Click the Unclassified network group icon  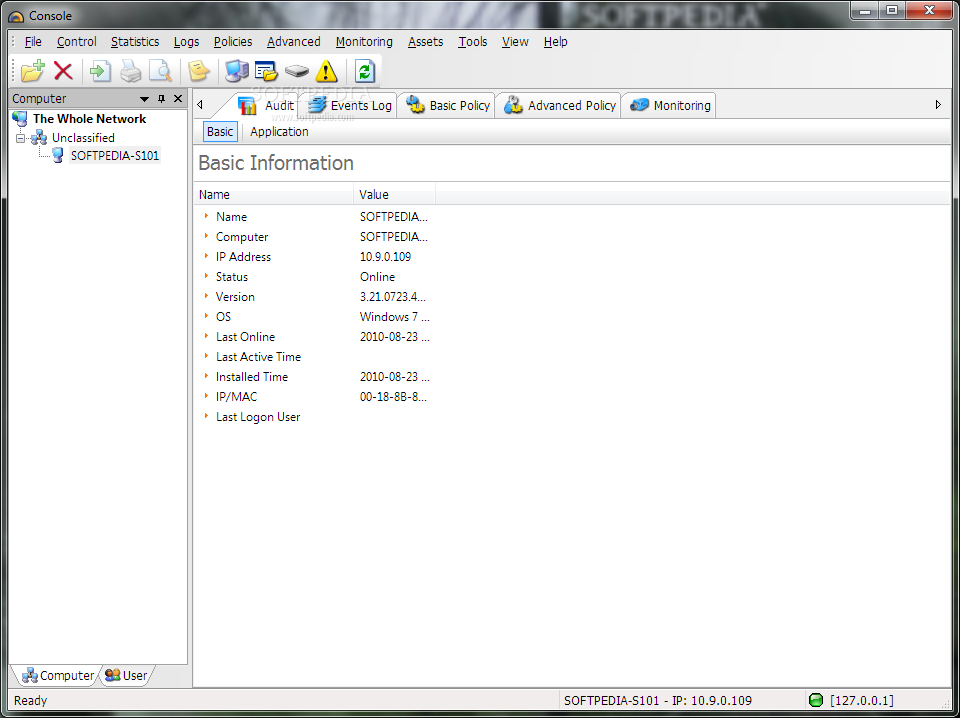(x=39, y=138)
